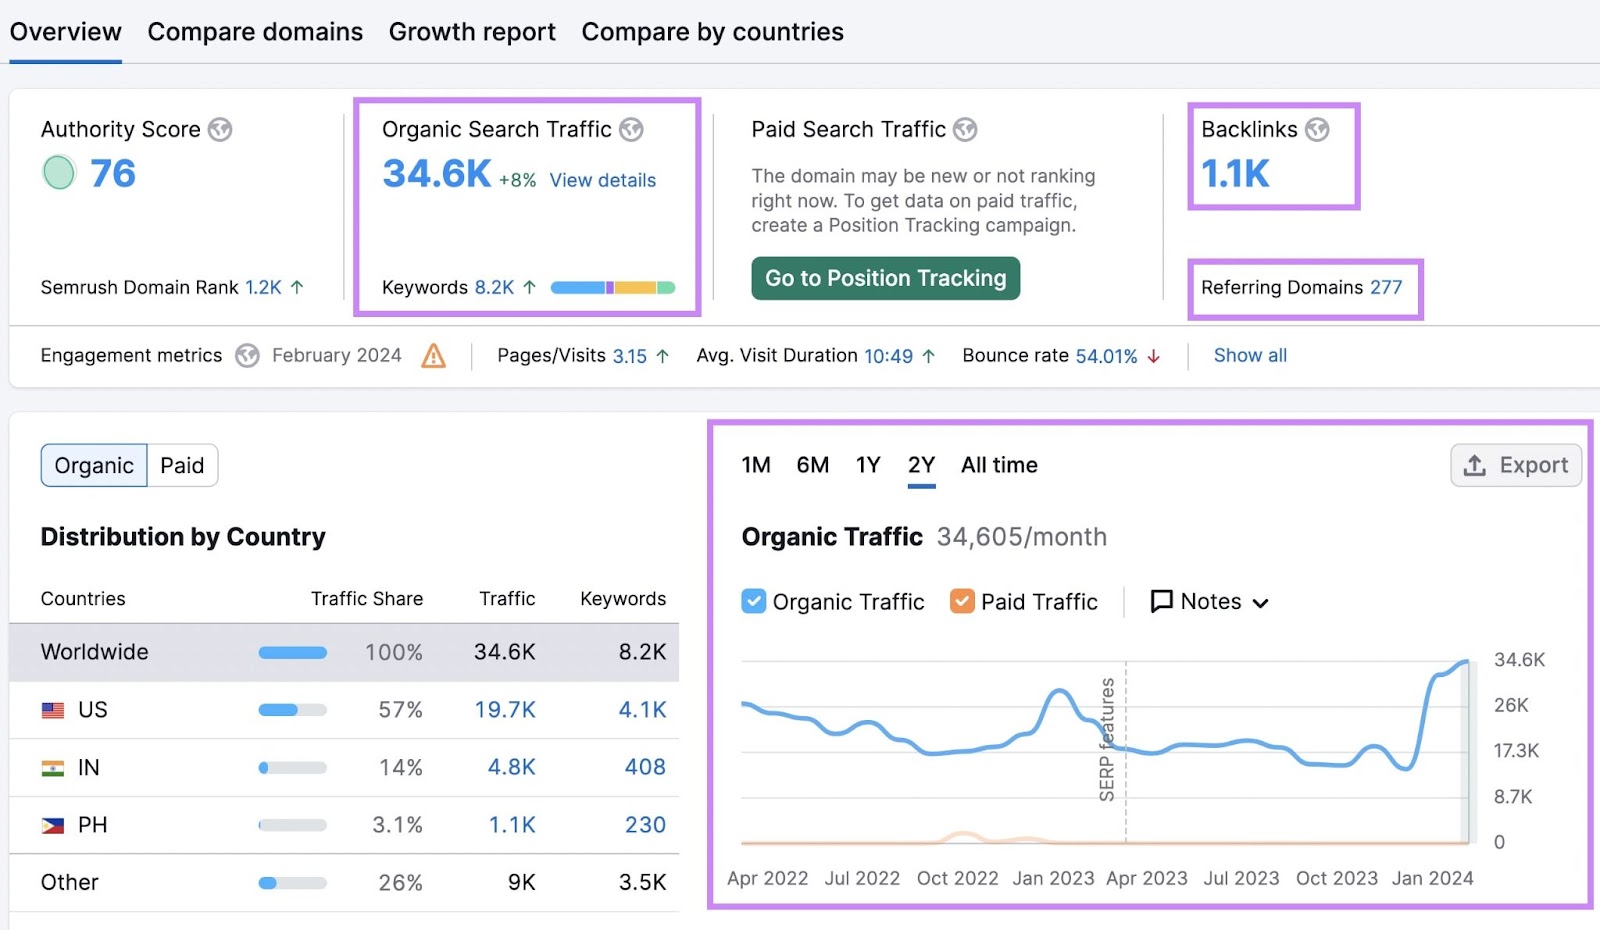This screenshot has width=1600, height=930.
Task: Click the Export icon above the traffic chart
Action: click(1472, 464)
